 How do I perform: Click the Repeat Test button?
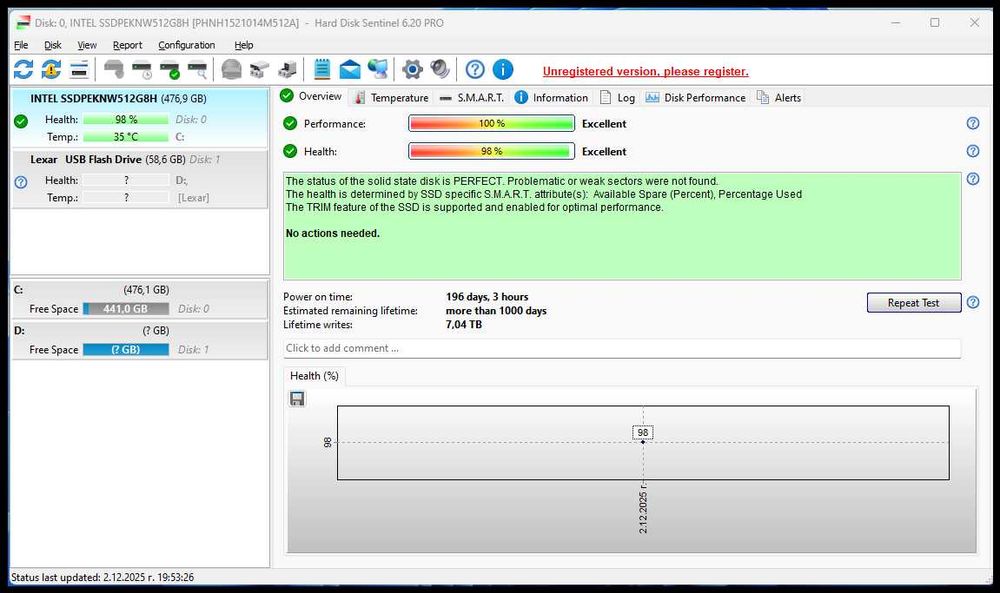click(913, 303)
